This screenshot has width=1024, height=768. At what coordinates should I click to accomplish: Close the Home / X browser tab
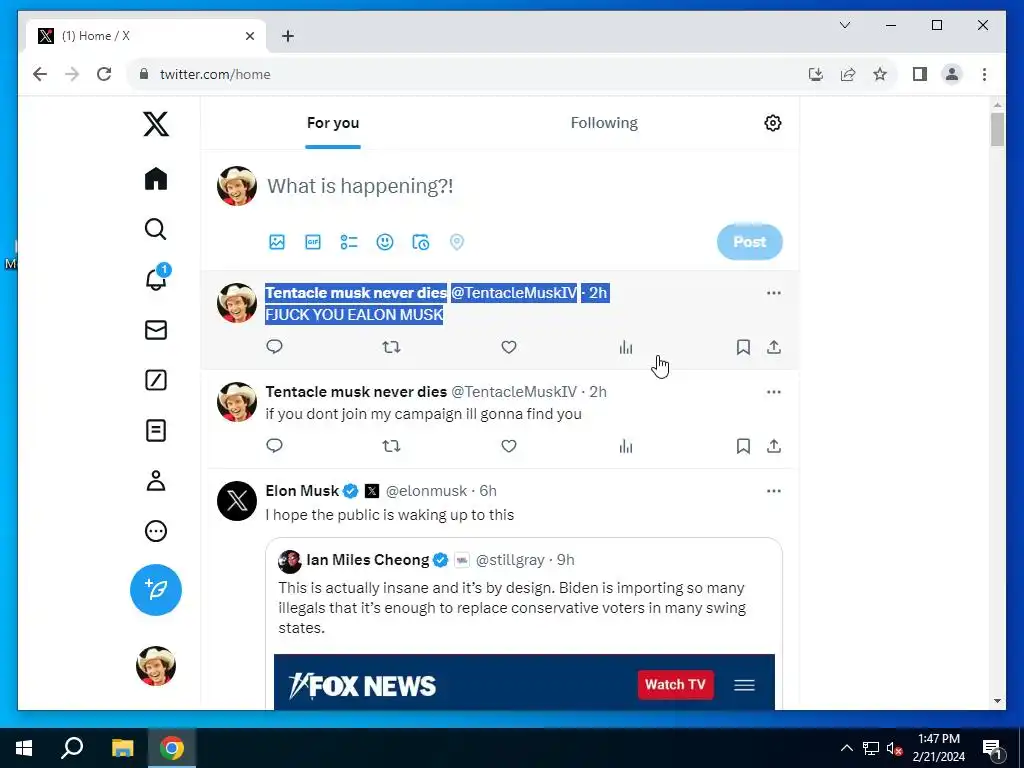tap(249, 36)
